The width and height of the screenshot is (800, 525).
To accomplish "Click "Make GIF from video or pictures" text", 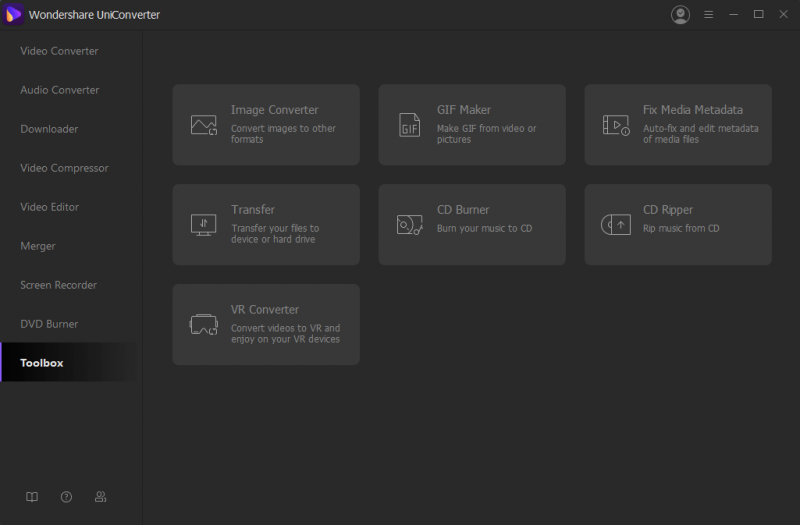I will 487,134.
